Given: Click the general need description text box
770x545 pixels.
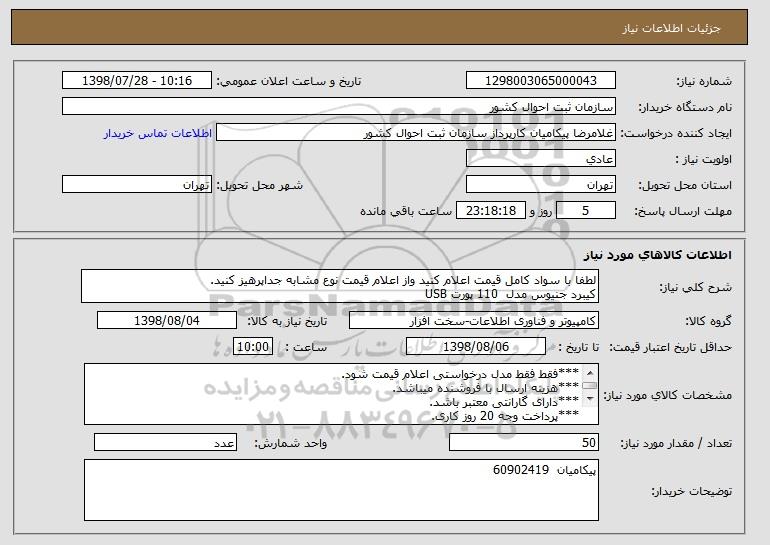Looking at the screenshot, I should 340,286.
